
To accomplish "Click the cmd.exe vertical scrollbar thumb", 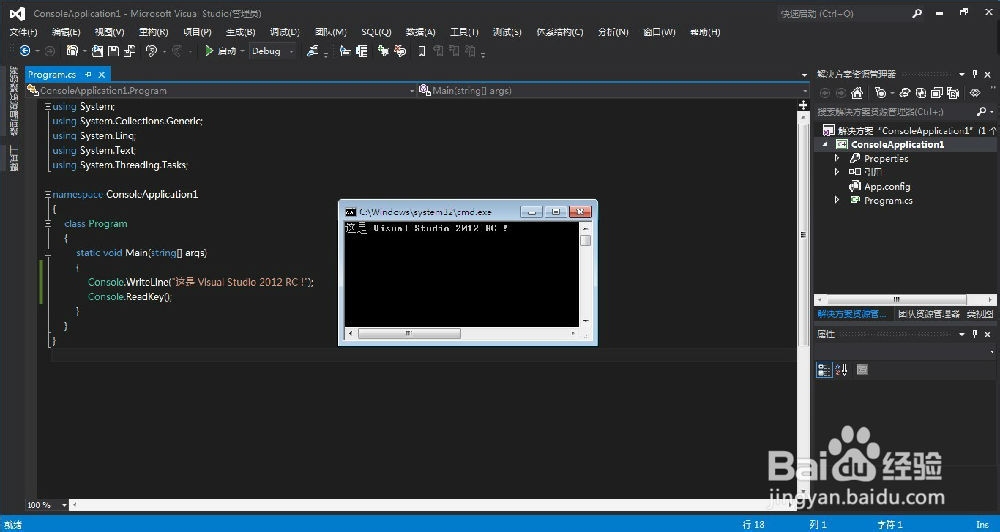I will tap(585, 240).
